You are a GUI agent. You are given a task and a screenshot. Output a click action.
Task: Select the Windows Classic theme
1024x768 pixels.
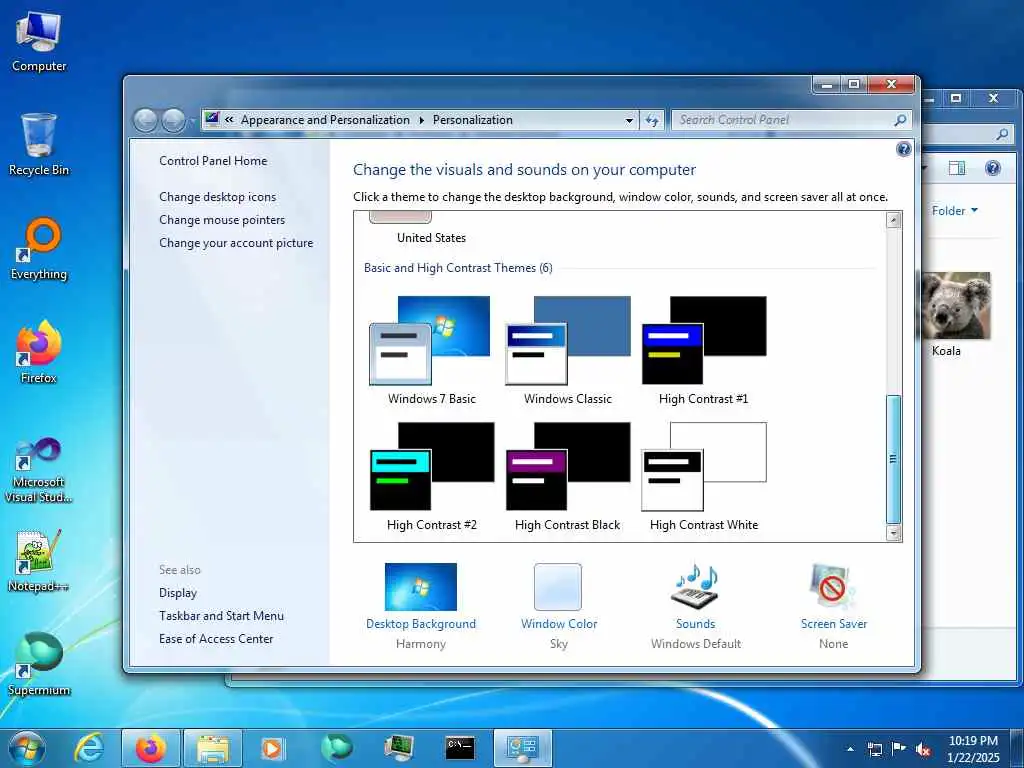[x=568, y=351]
